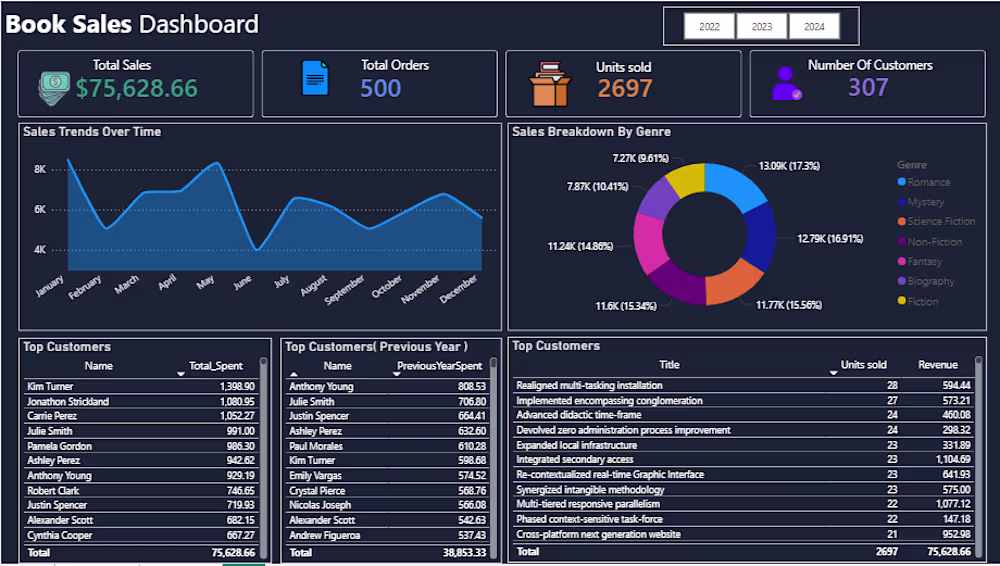This screenshot has height=566, width=1000.
Task: Click the Previous Year table scrollbar
Action: coord(493,458)
